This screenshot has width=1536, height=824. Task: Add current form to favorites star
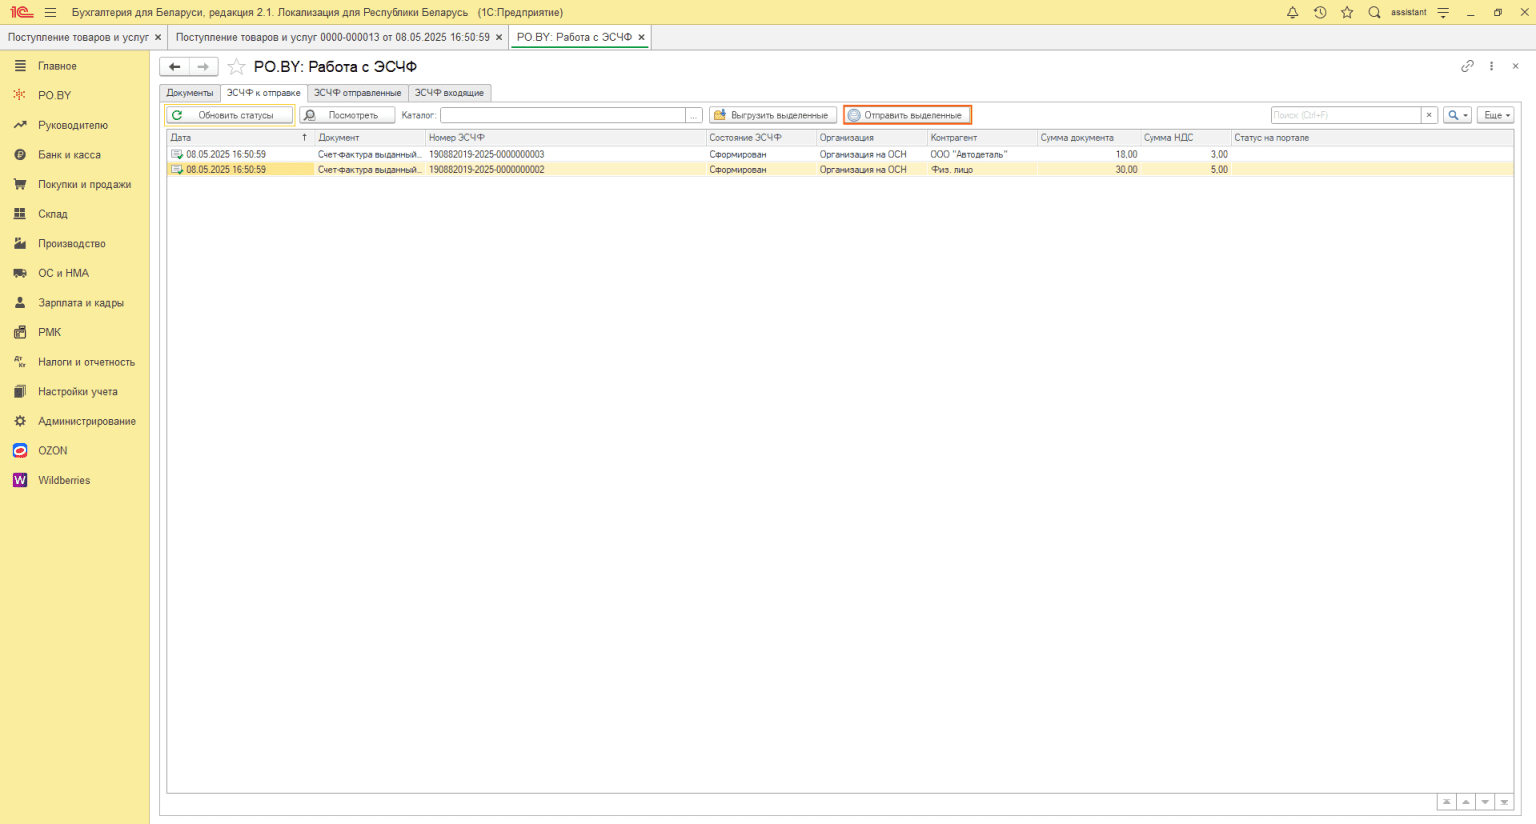[x=237, y=67]
